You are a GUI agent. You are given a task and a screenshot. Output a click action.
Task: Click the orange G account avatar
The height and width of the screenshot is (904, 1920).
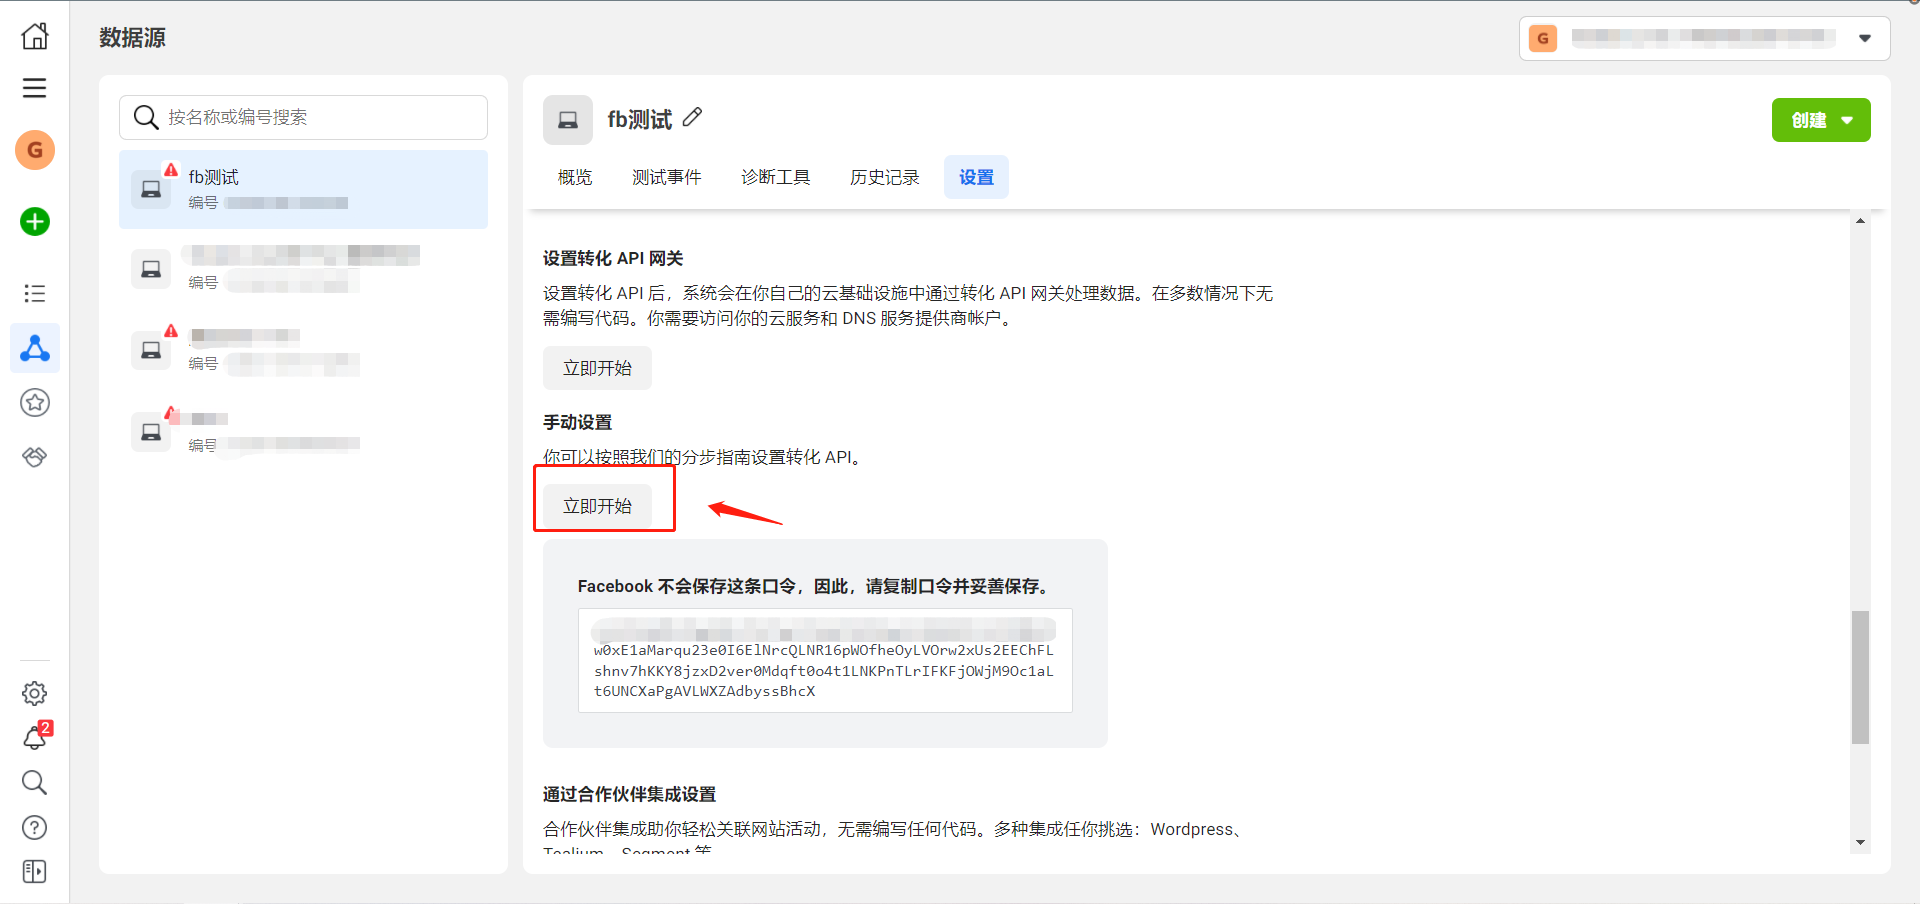point(35,150)
